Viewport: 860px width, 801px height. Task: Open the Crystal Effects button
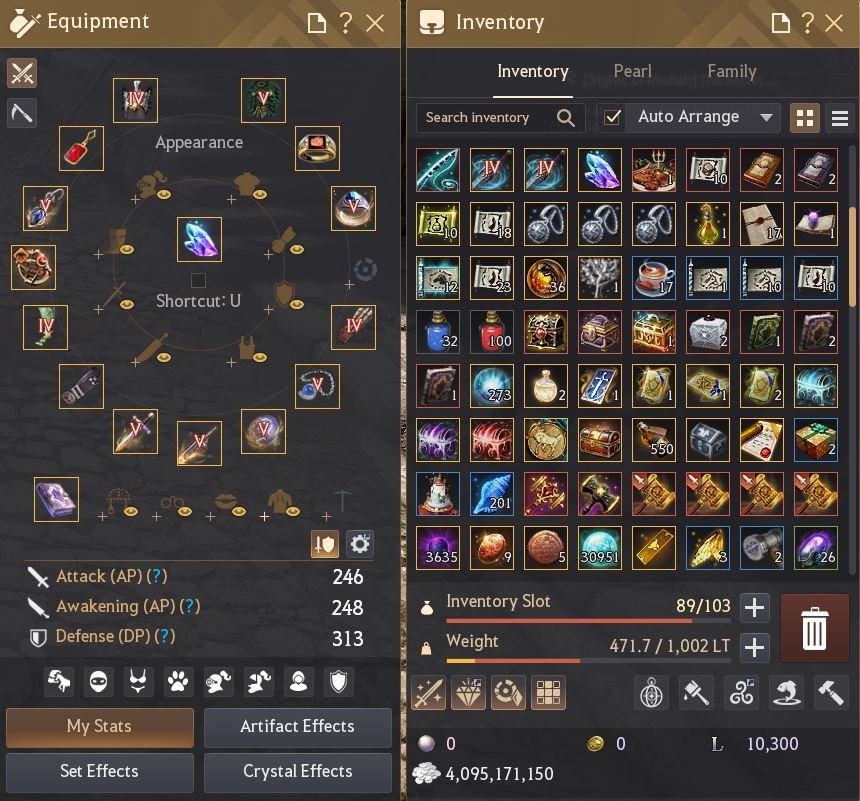(x=297, y=772)
